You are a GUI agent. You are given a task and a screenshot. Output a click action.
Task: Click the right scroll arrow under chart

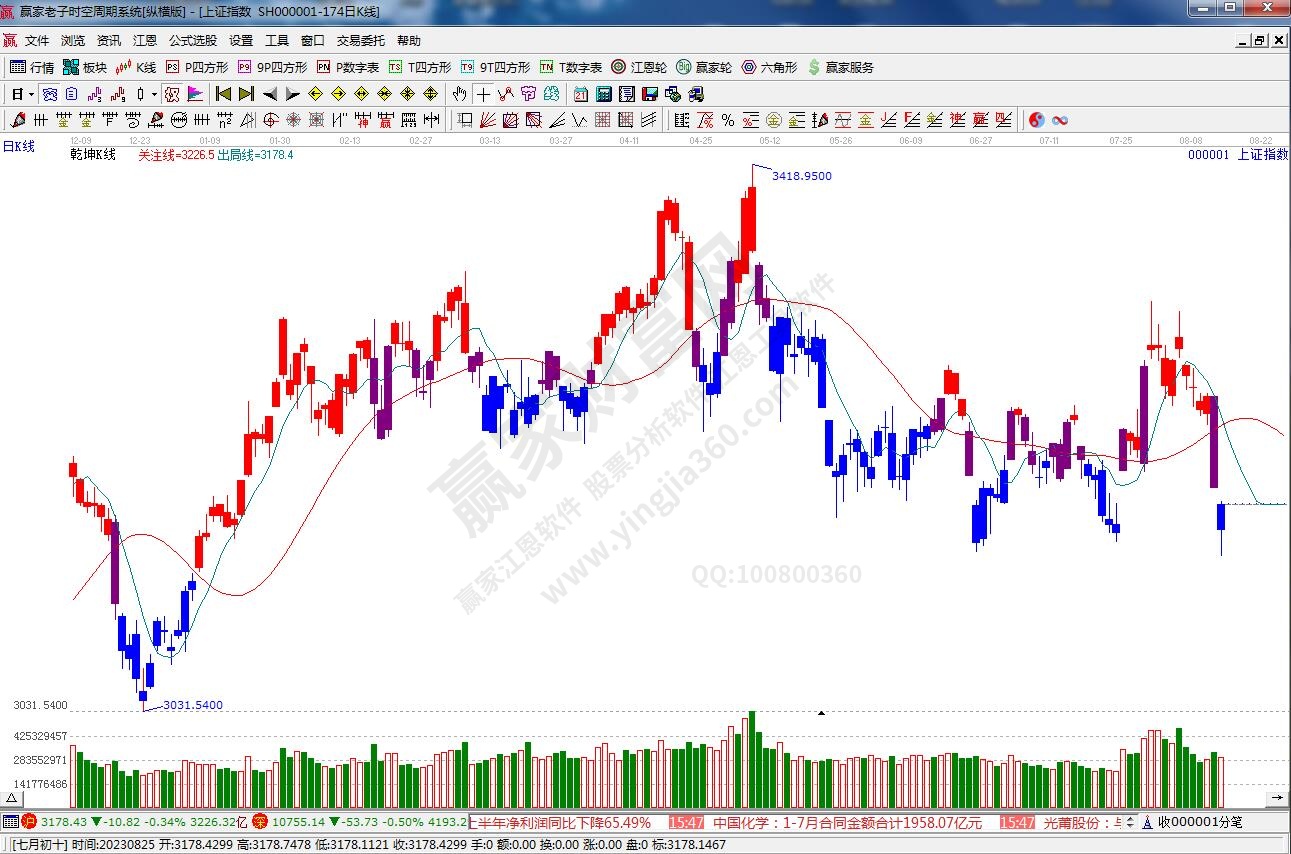tap(1276, 798)
